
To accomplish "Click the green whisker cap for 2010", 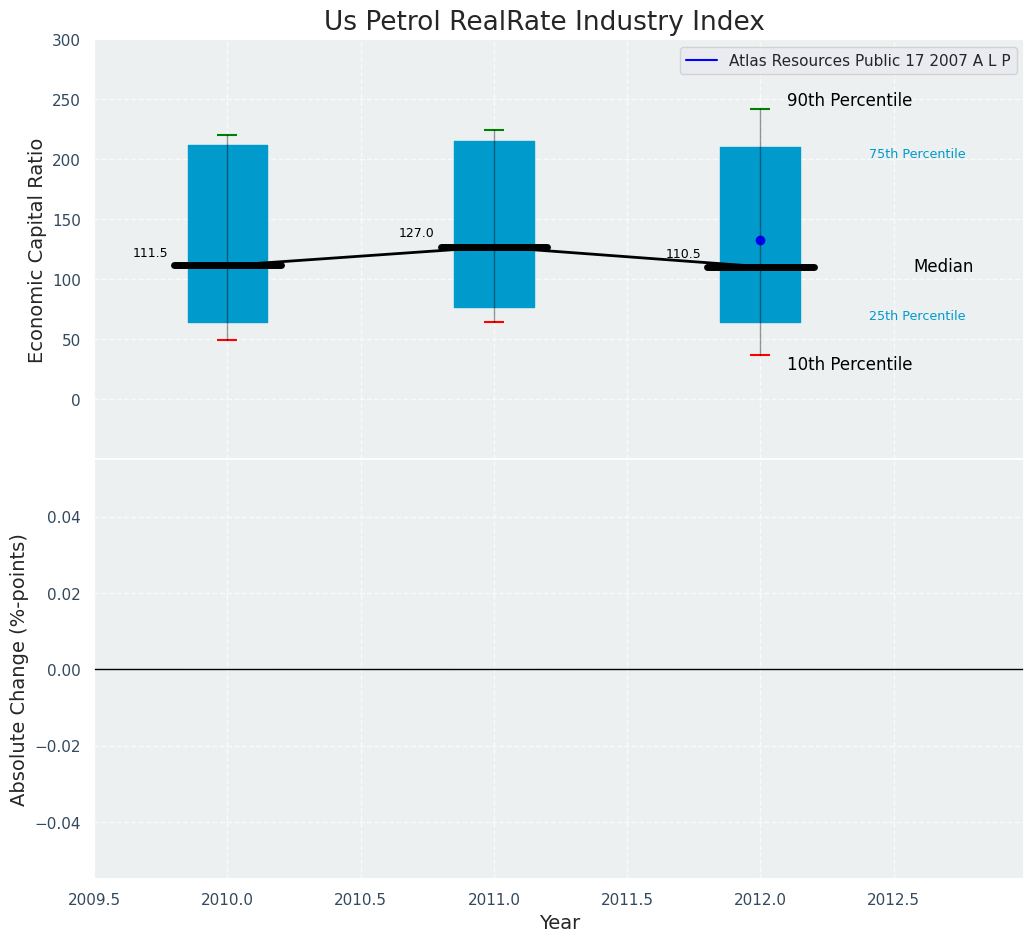I will click(227, 135).
